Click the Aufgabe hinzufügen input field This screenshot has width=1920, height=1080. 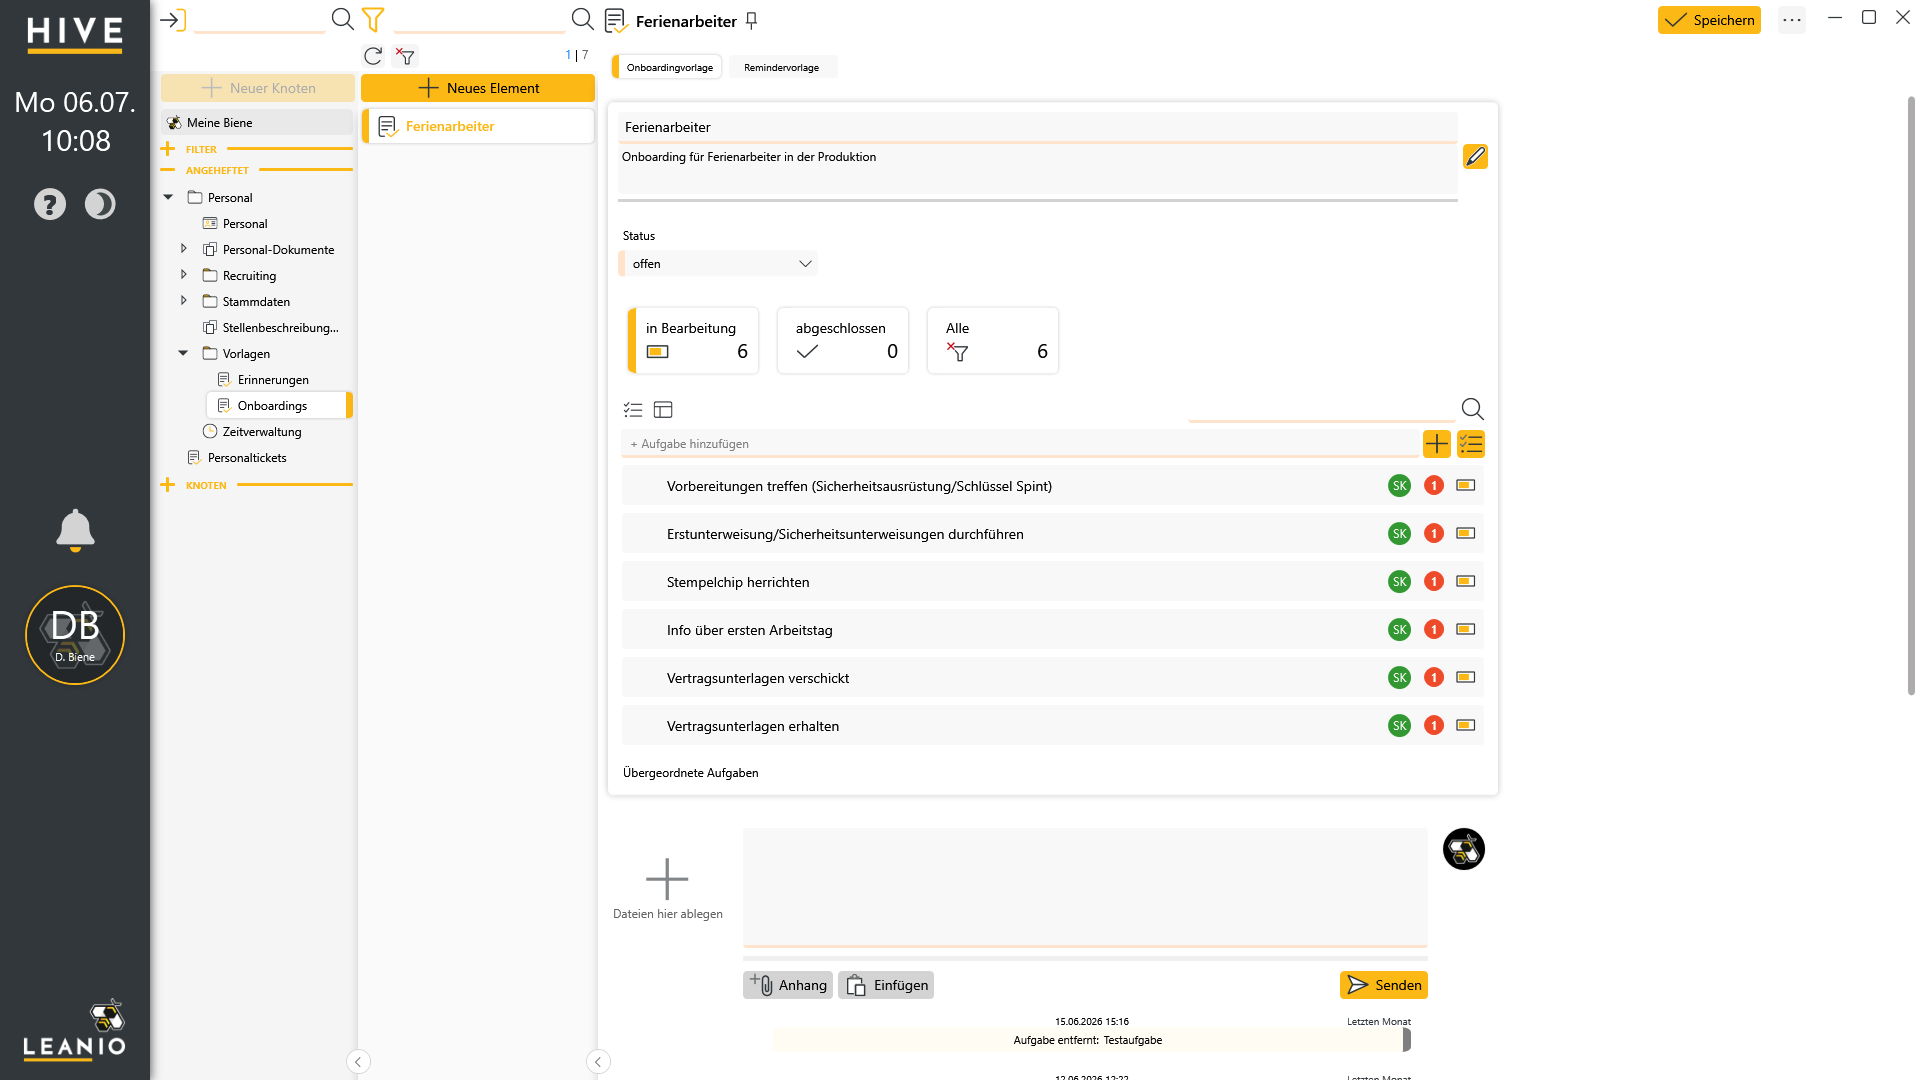click(1020, 444)
